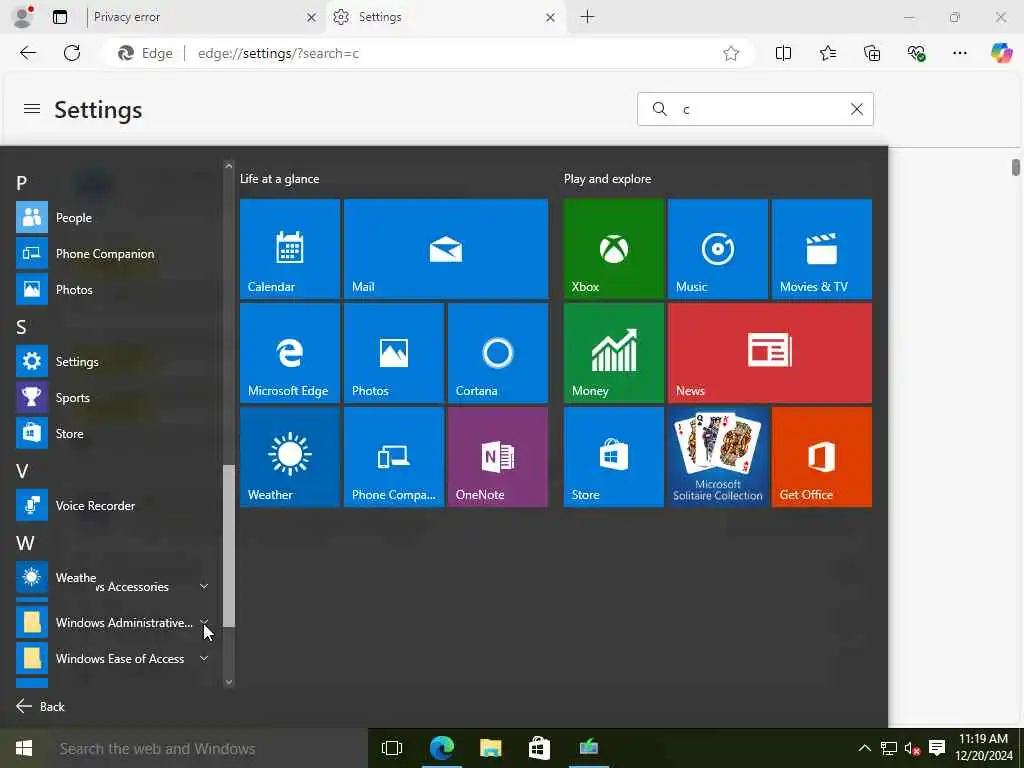Open Microsoft Solitaire Collection tile

718,457
